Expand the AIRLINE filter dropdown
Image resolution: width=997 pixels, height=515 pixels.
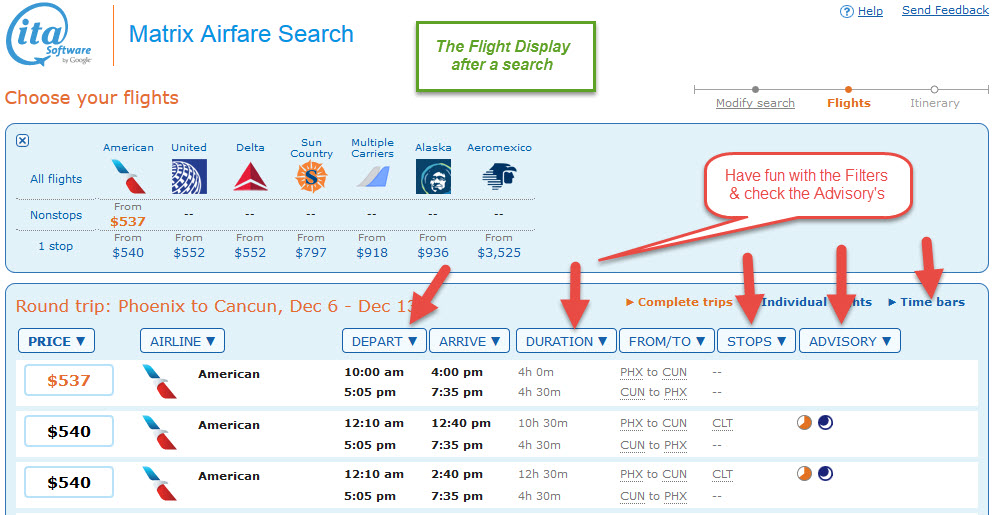(x=182, y=341)
